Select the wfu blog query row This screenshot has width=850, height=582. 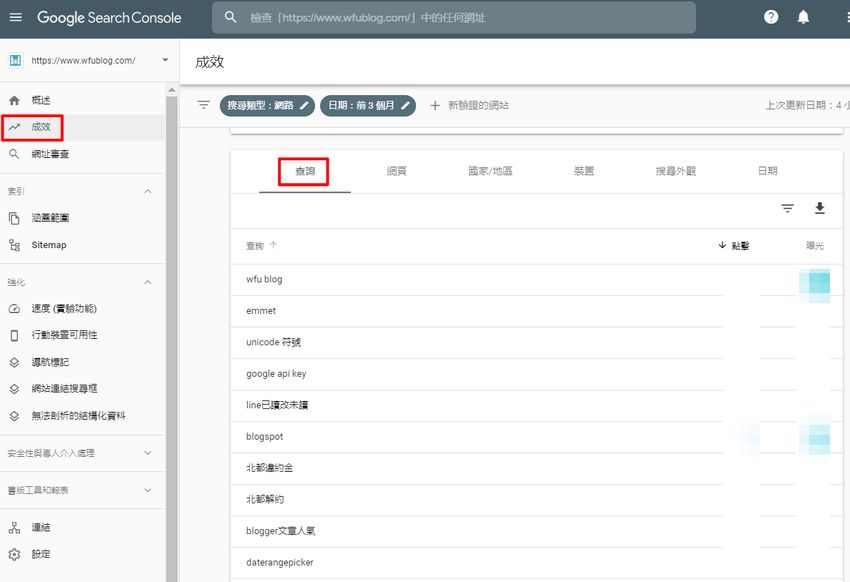click(537, 280)
